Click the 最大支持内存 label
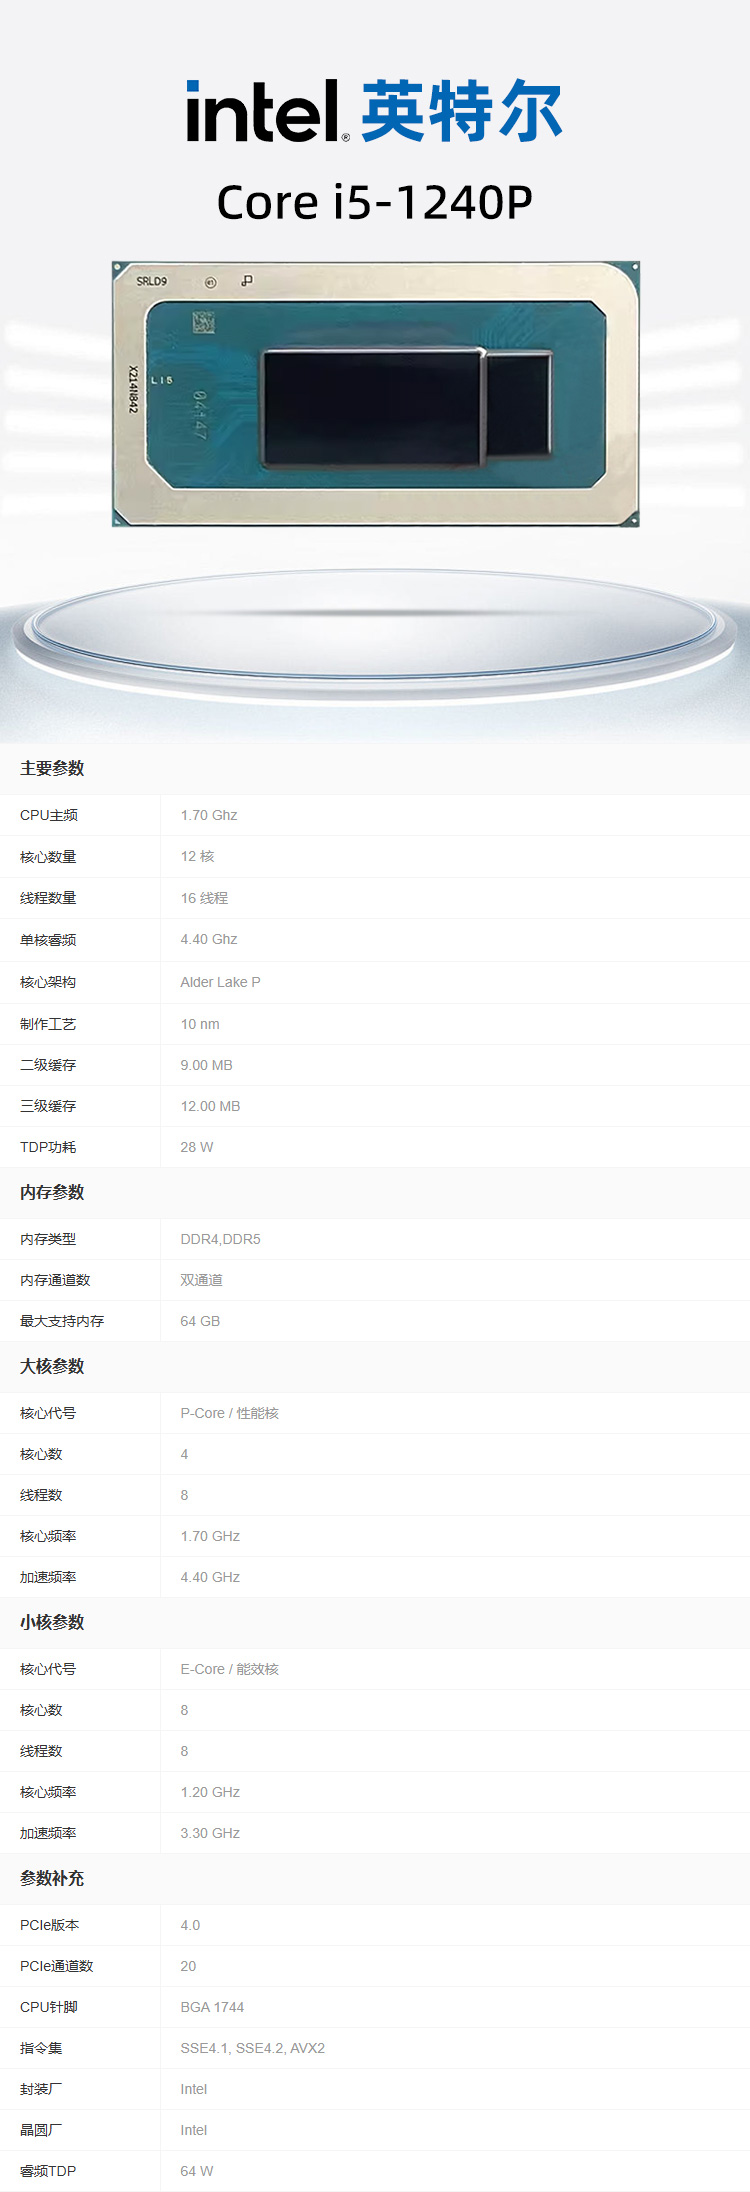 [x=62, y=1321]
